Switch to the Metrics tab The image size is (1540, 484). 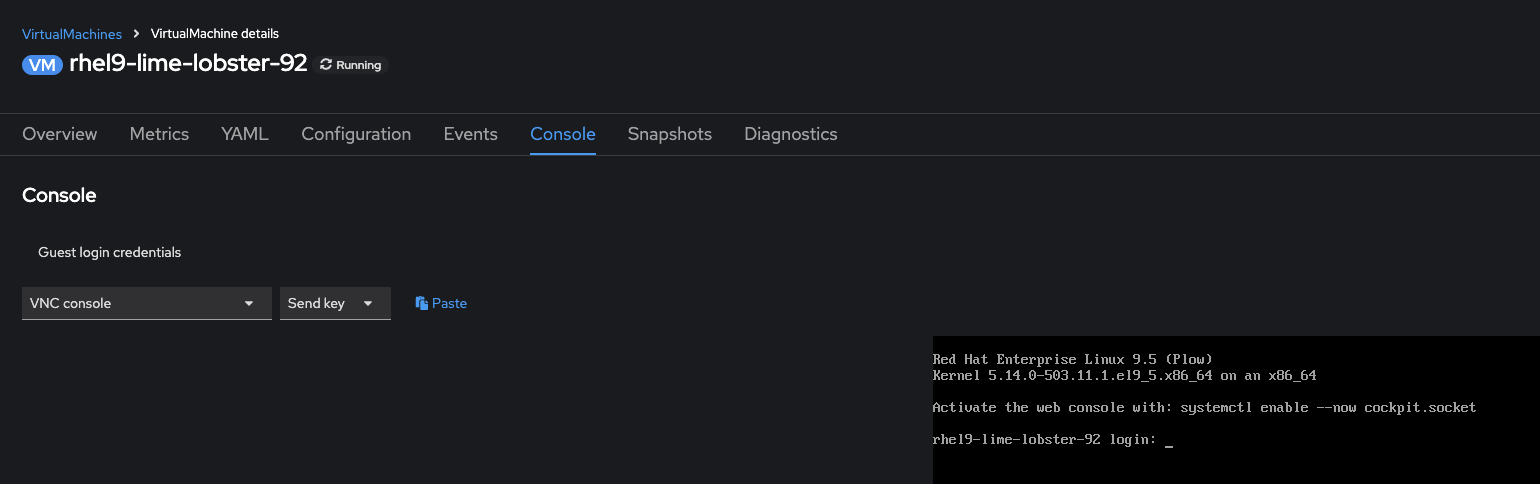click(x=159, y=134)
